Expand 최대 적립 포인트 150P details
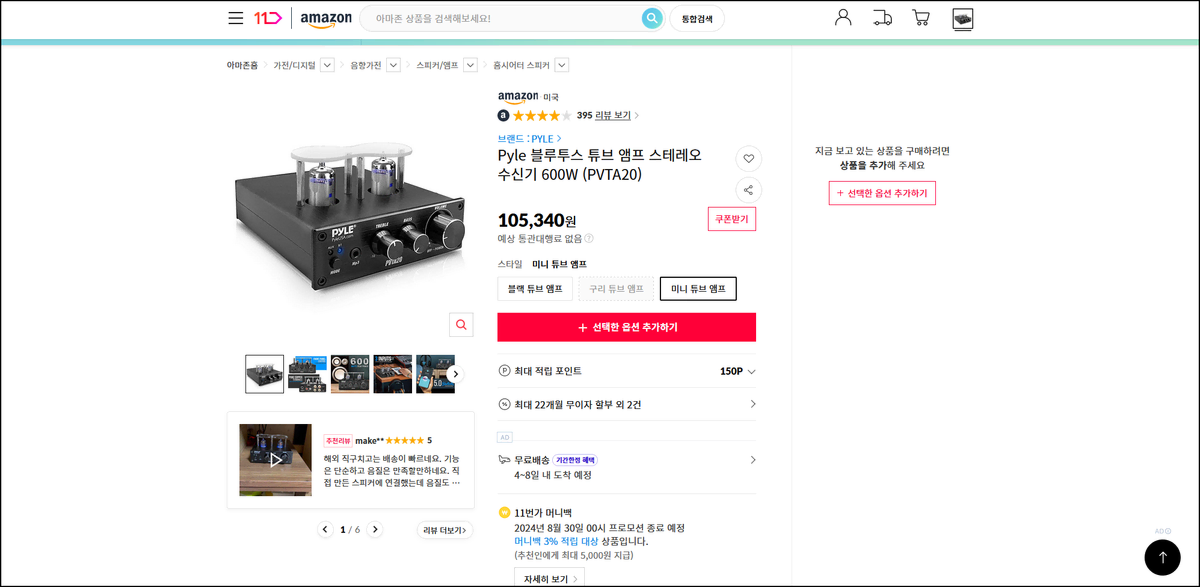 coord(627,371)
